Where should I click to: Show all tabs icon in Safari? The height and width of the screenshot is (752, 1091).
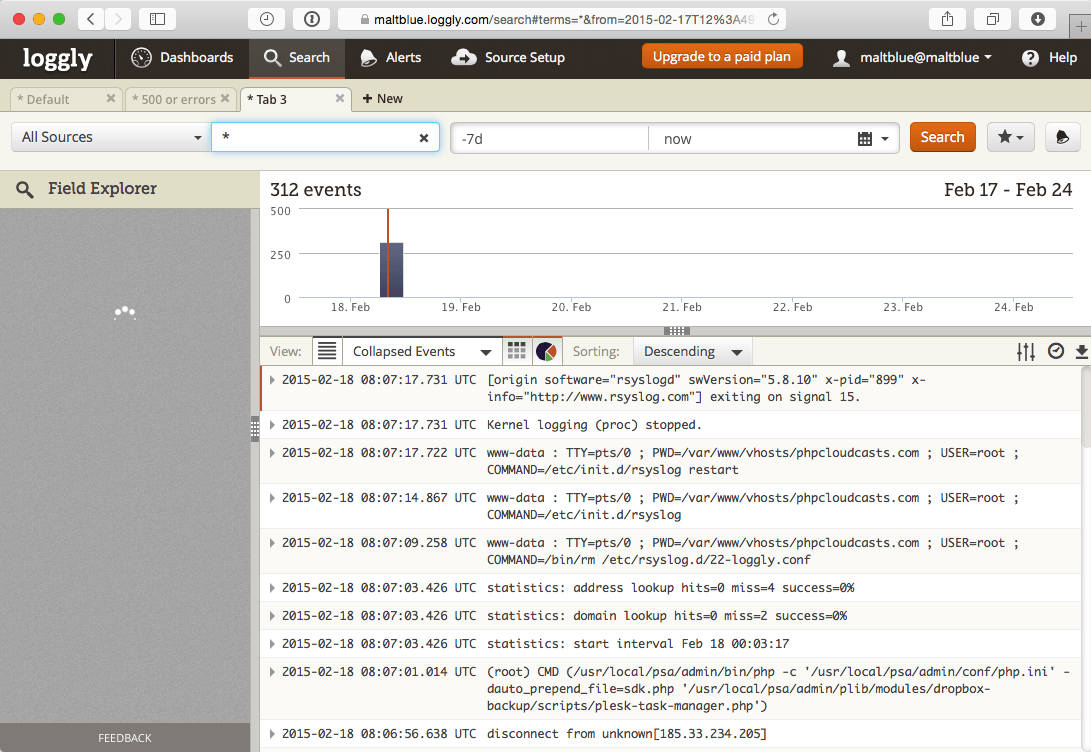993,19
